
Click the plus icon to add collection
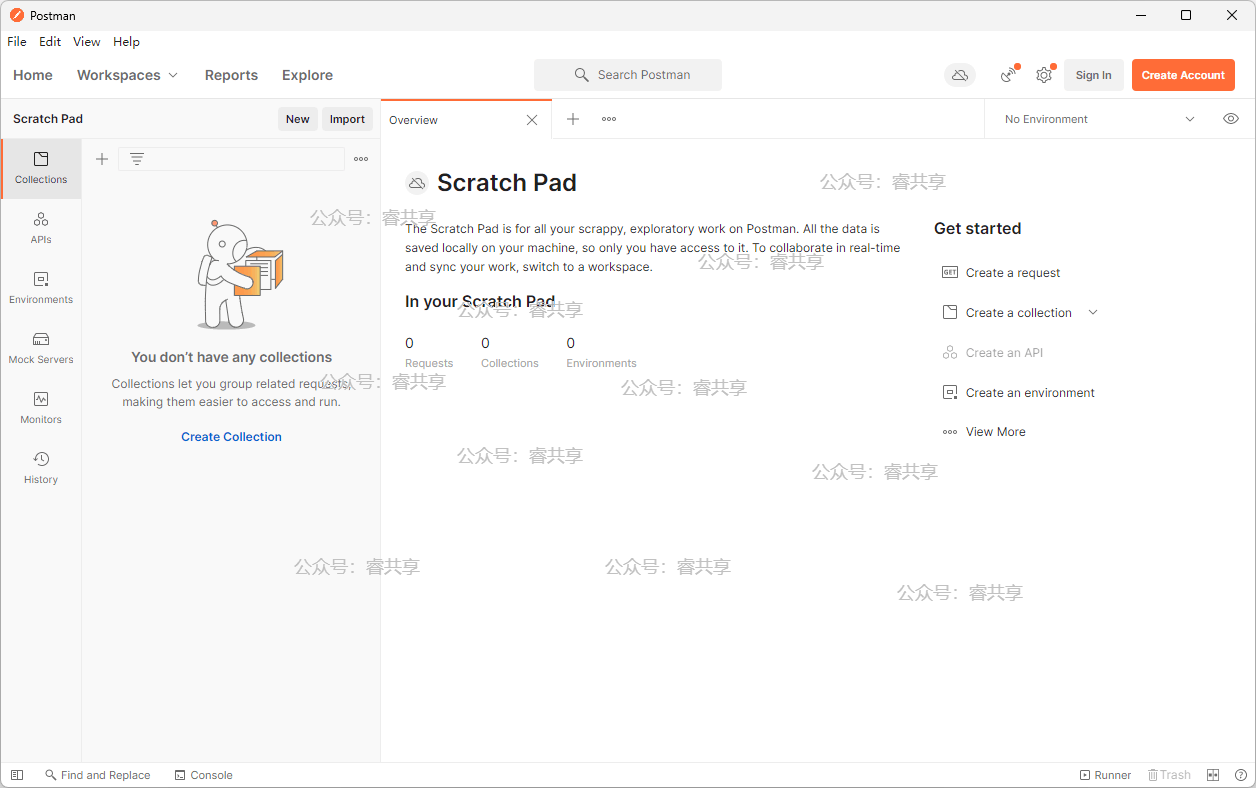click(102, 159)
